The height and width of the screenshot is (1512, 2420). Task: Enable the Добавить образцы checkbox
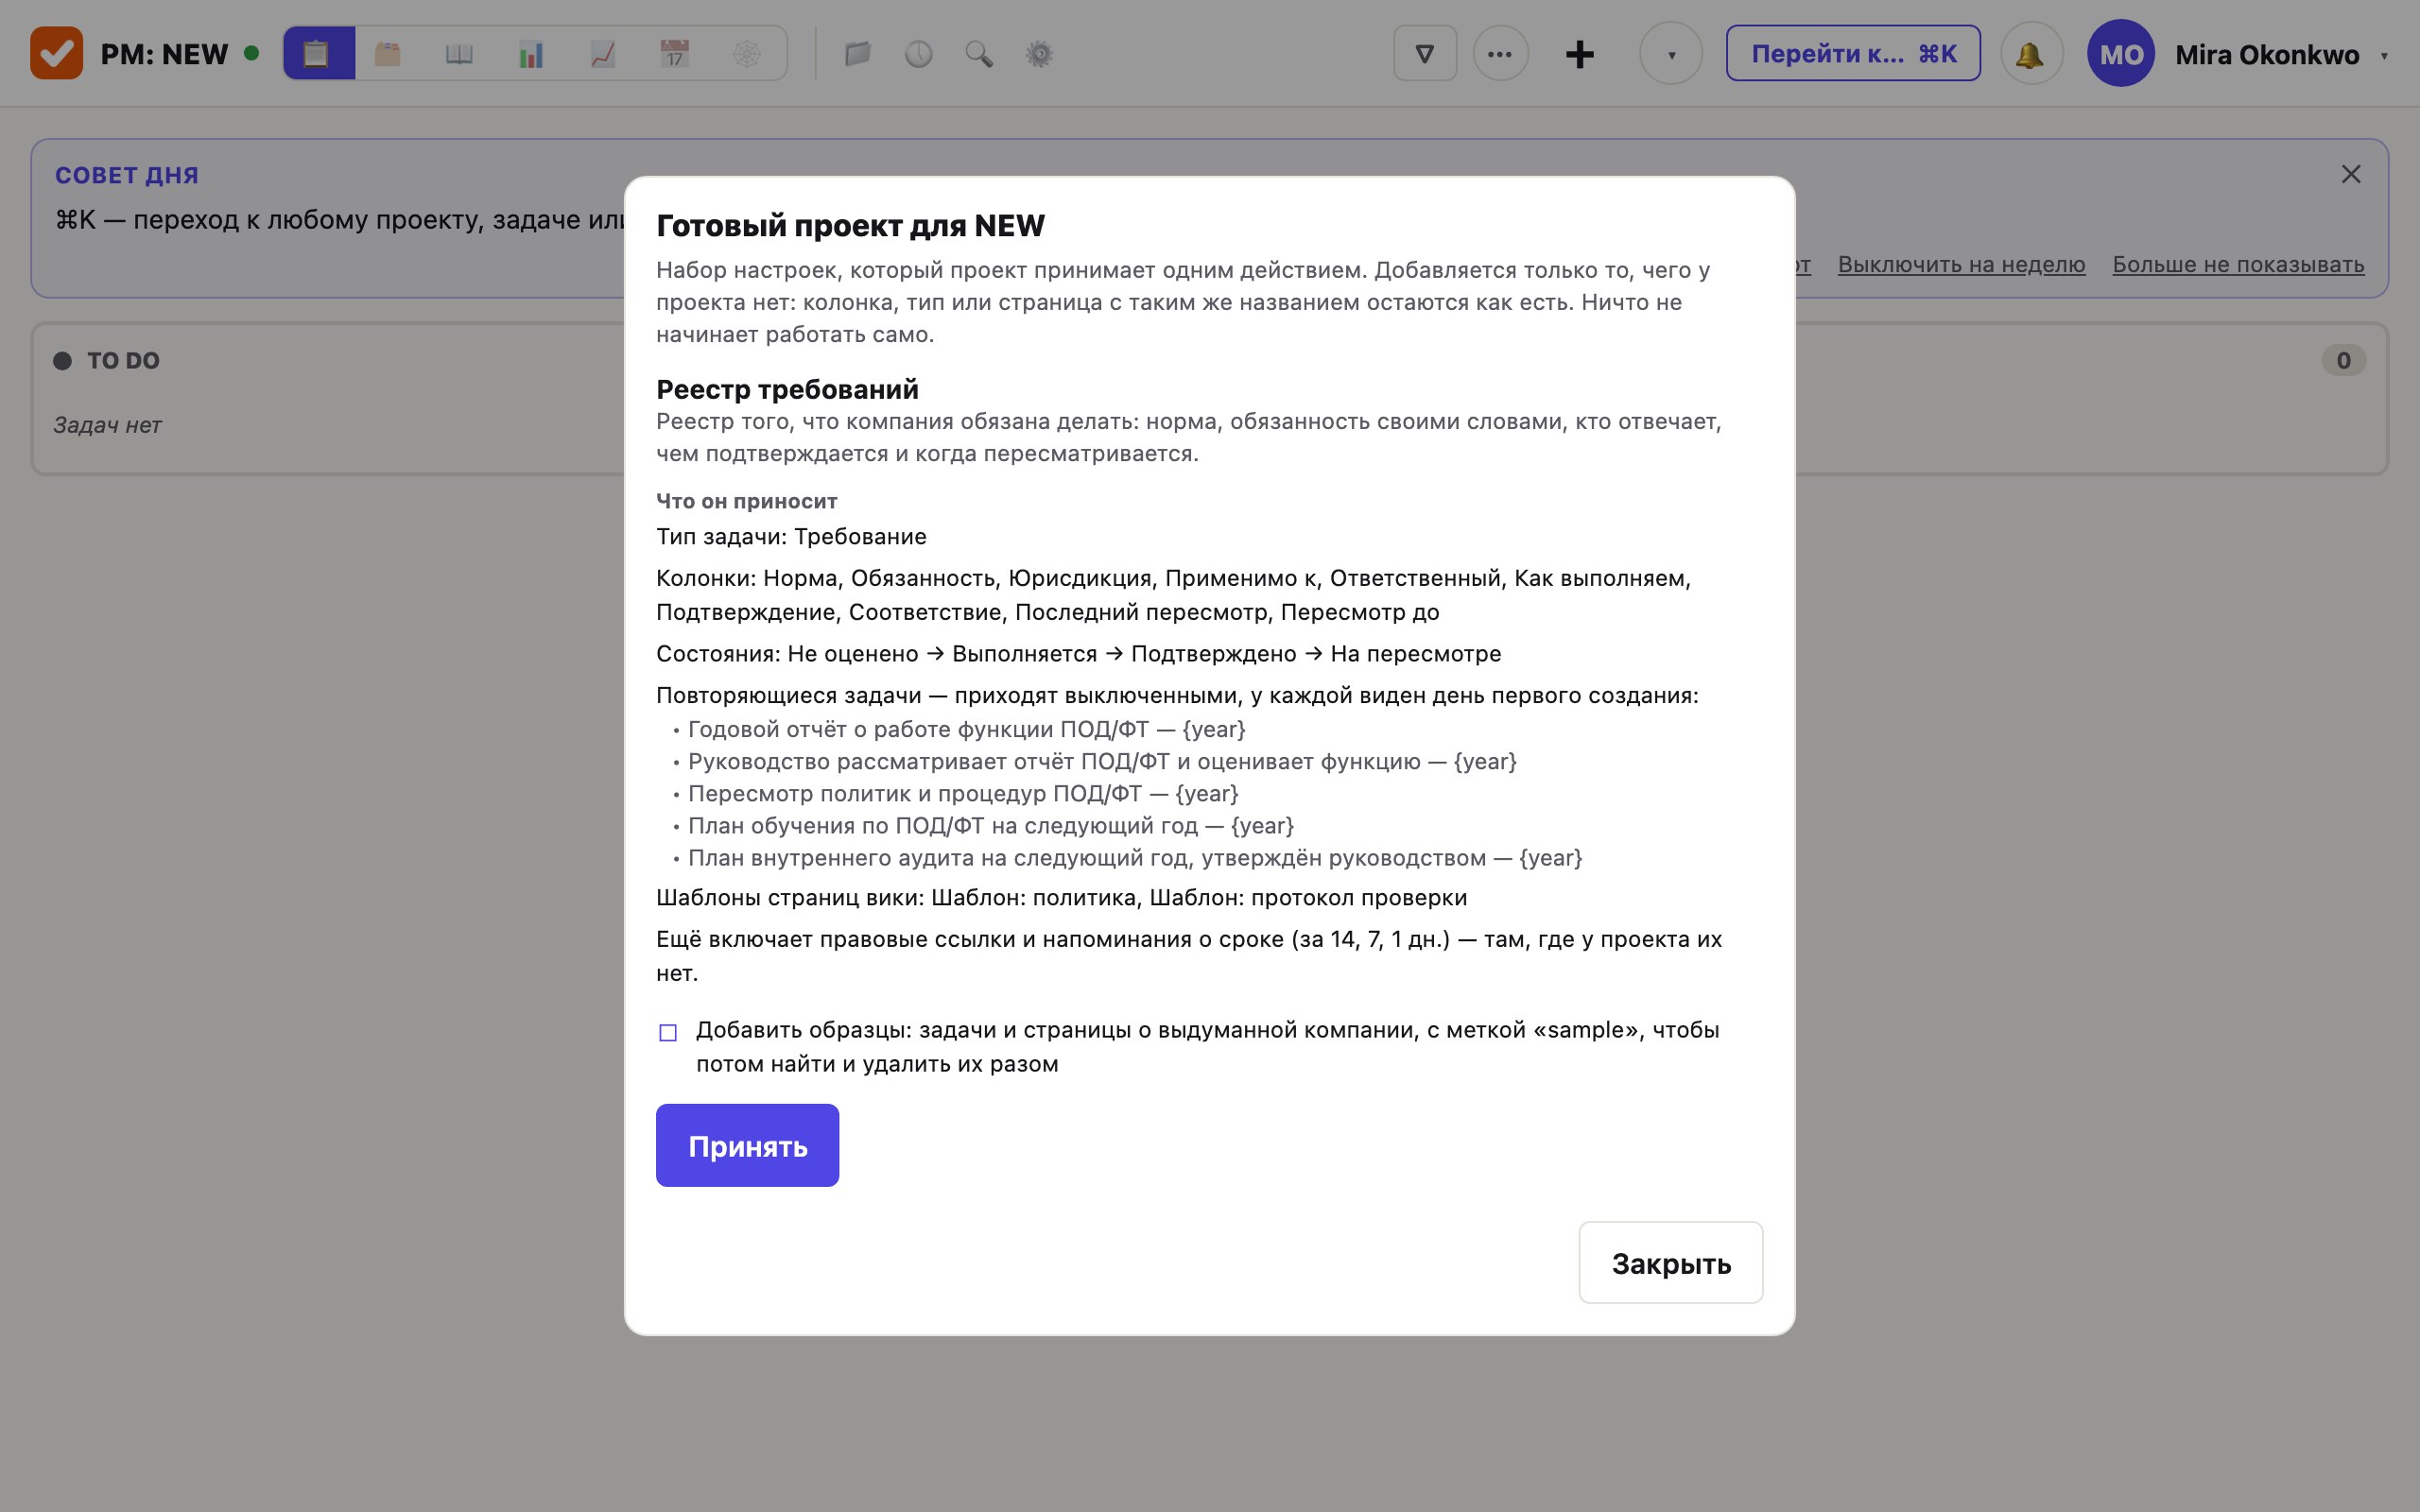668,1032
